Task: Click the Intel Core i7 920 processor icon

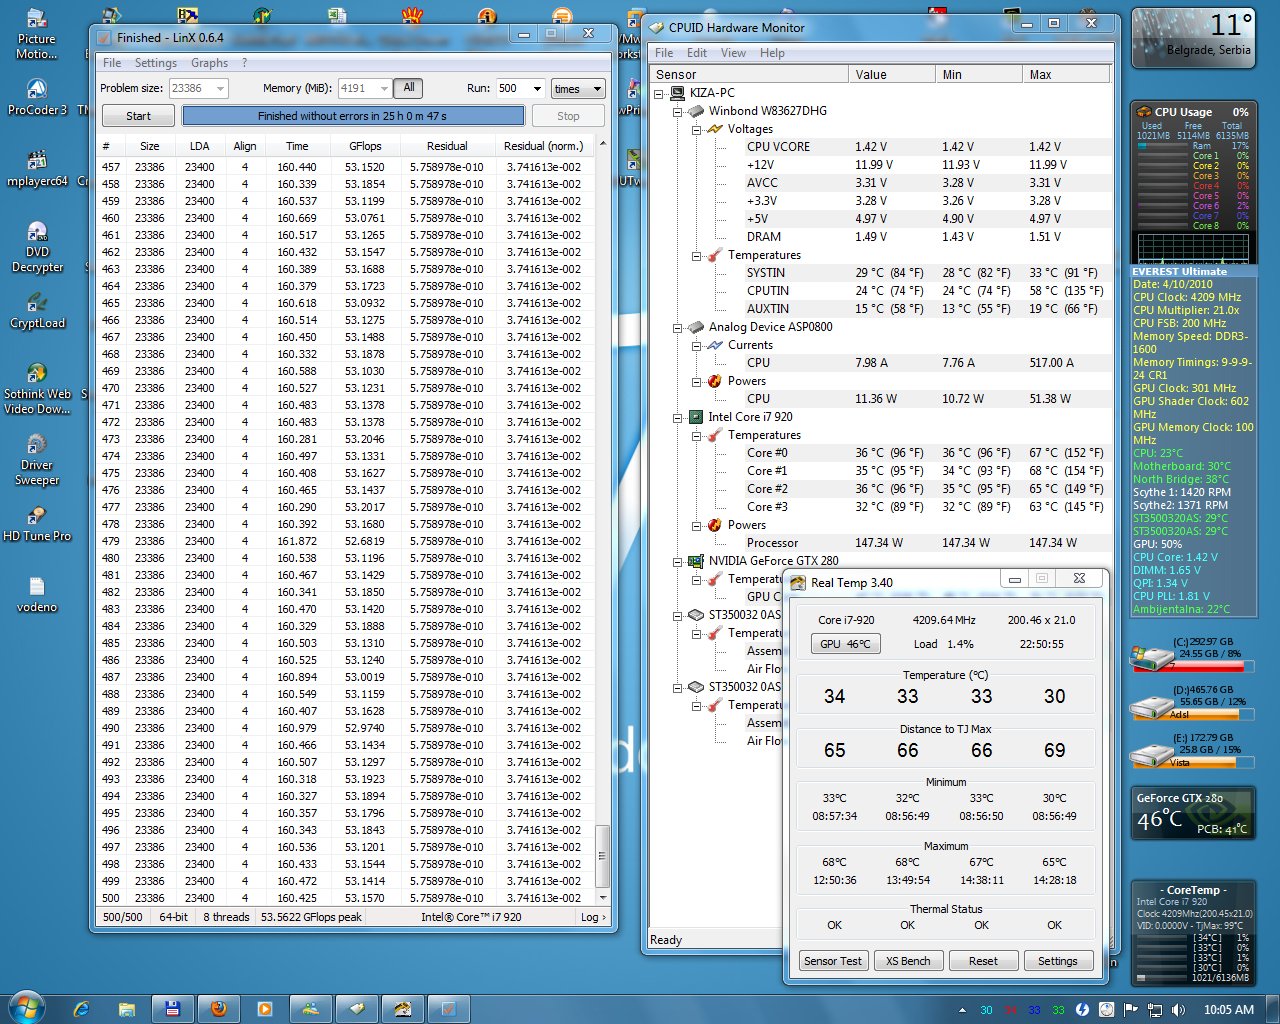Action: pyautogui.click(x=696, y=417)
